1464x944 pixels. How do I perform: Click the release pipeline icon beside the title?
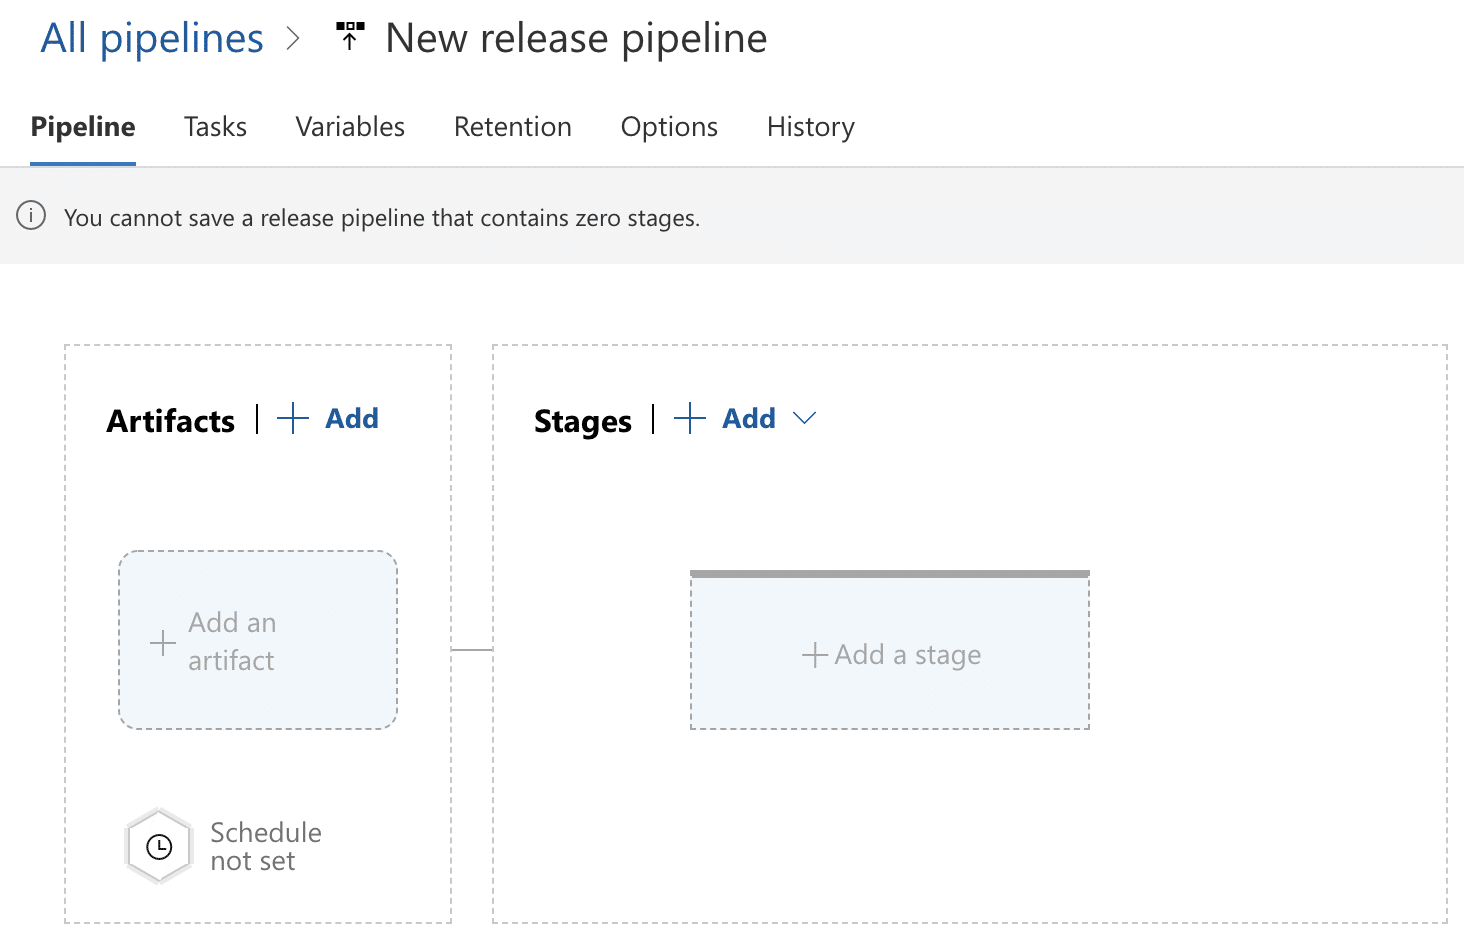pyautogui.click(x=350, y=36)
